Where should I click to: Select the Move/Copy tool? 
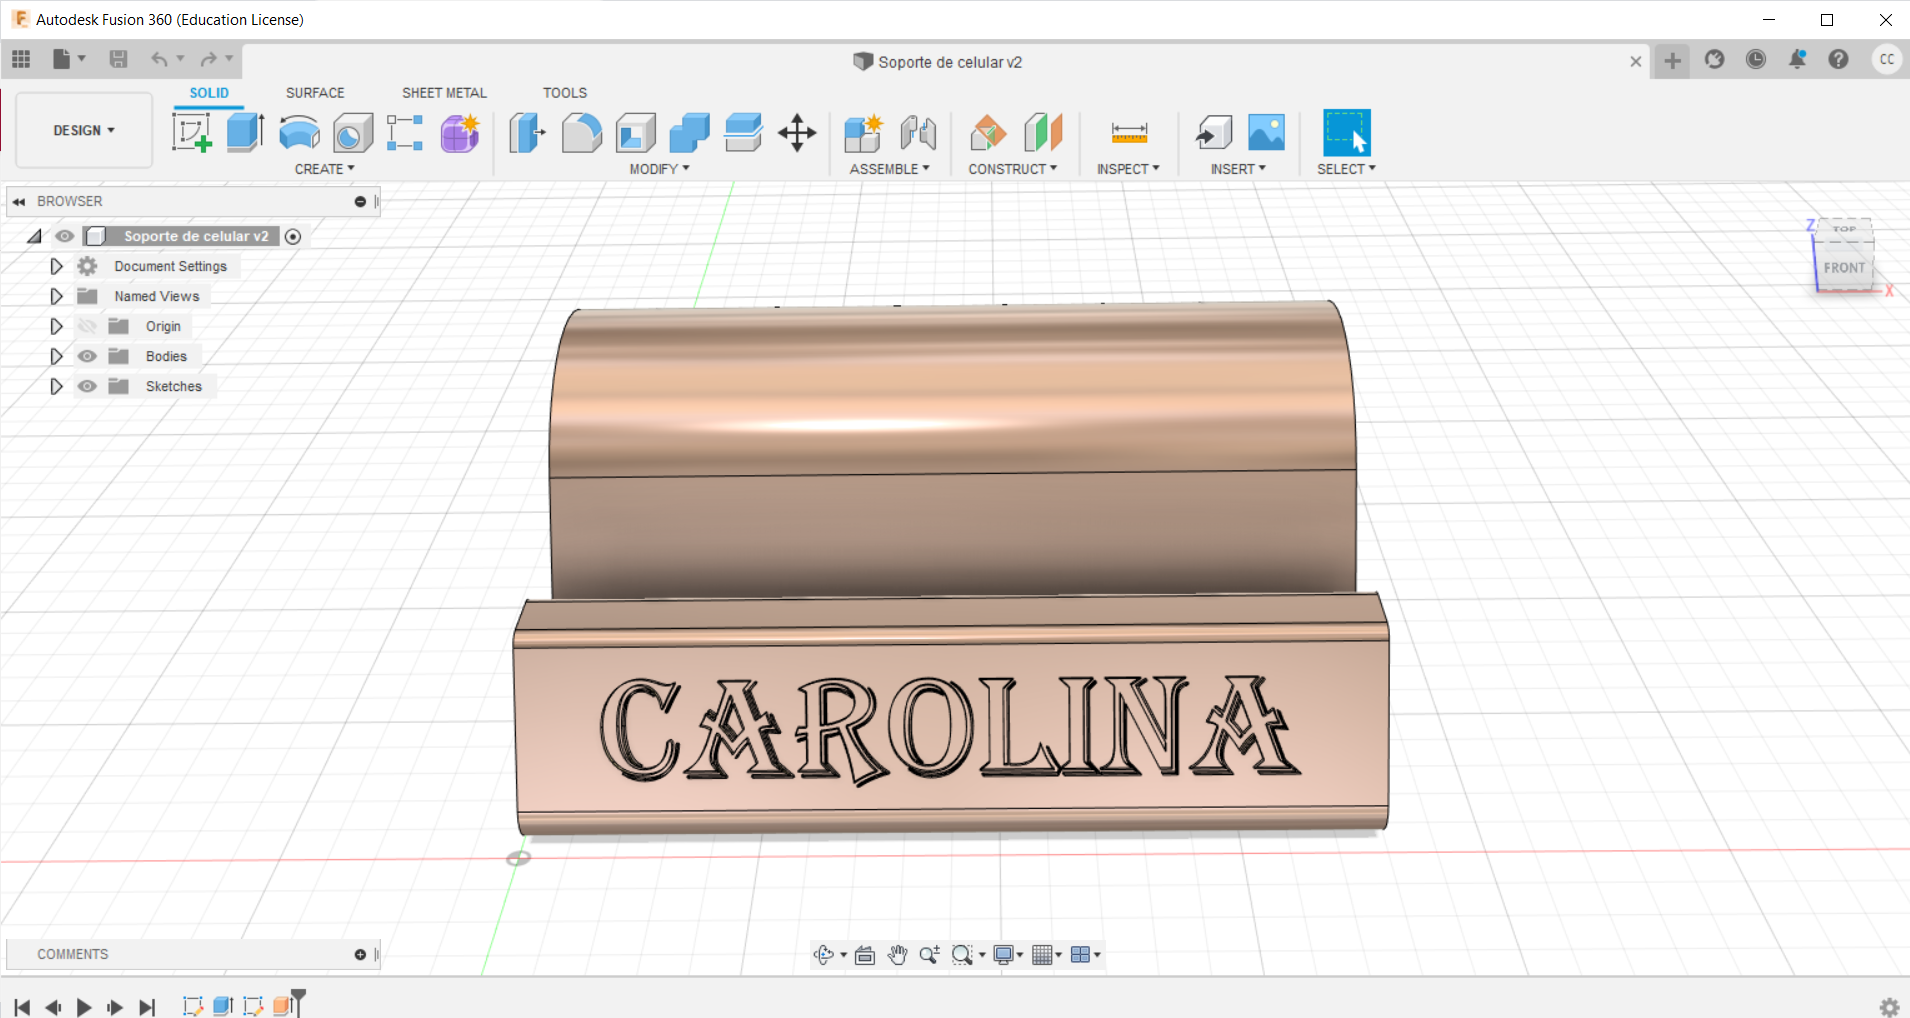[x=797, y=132]
